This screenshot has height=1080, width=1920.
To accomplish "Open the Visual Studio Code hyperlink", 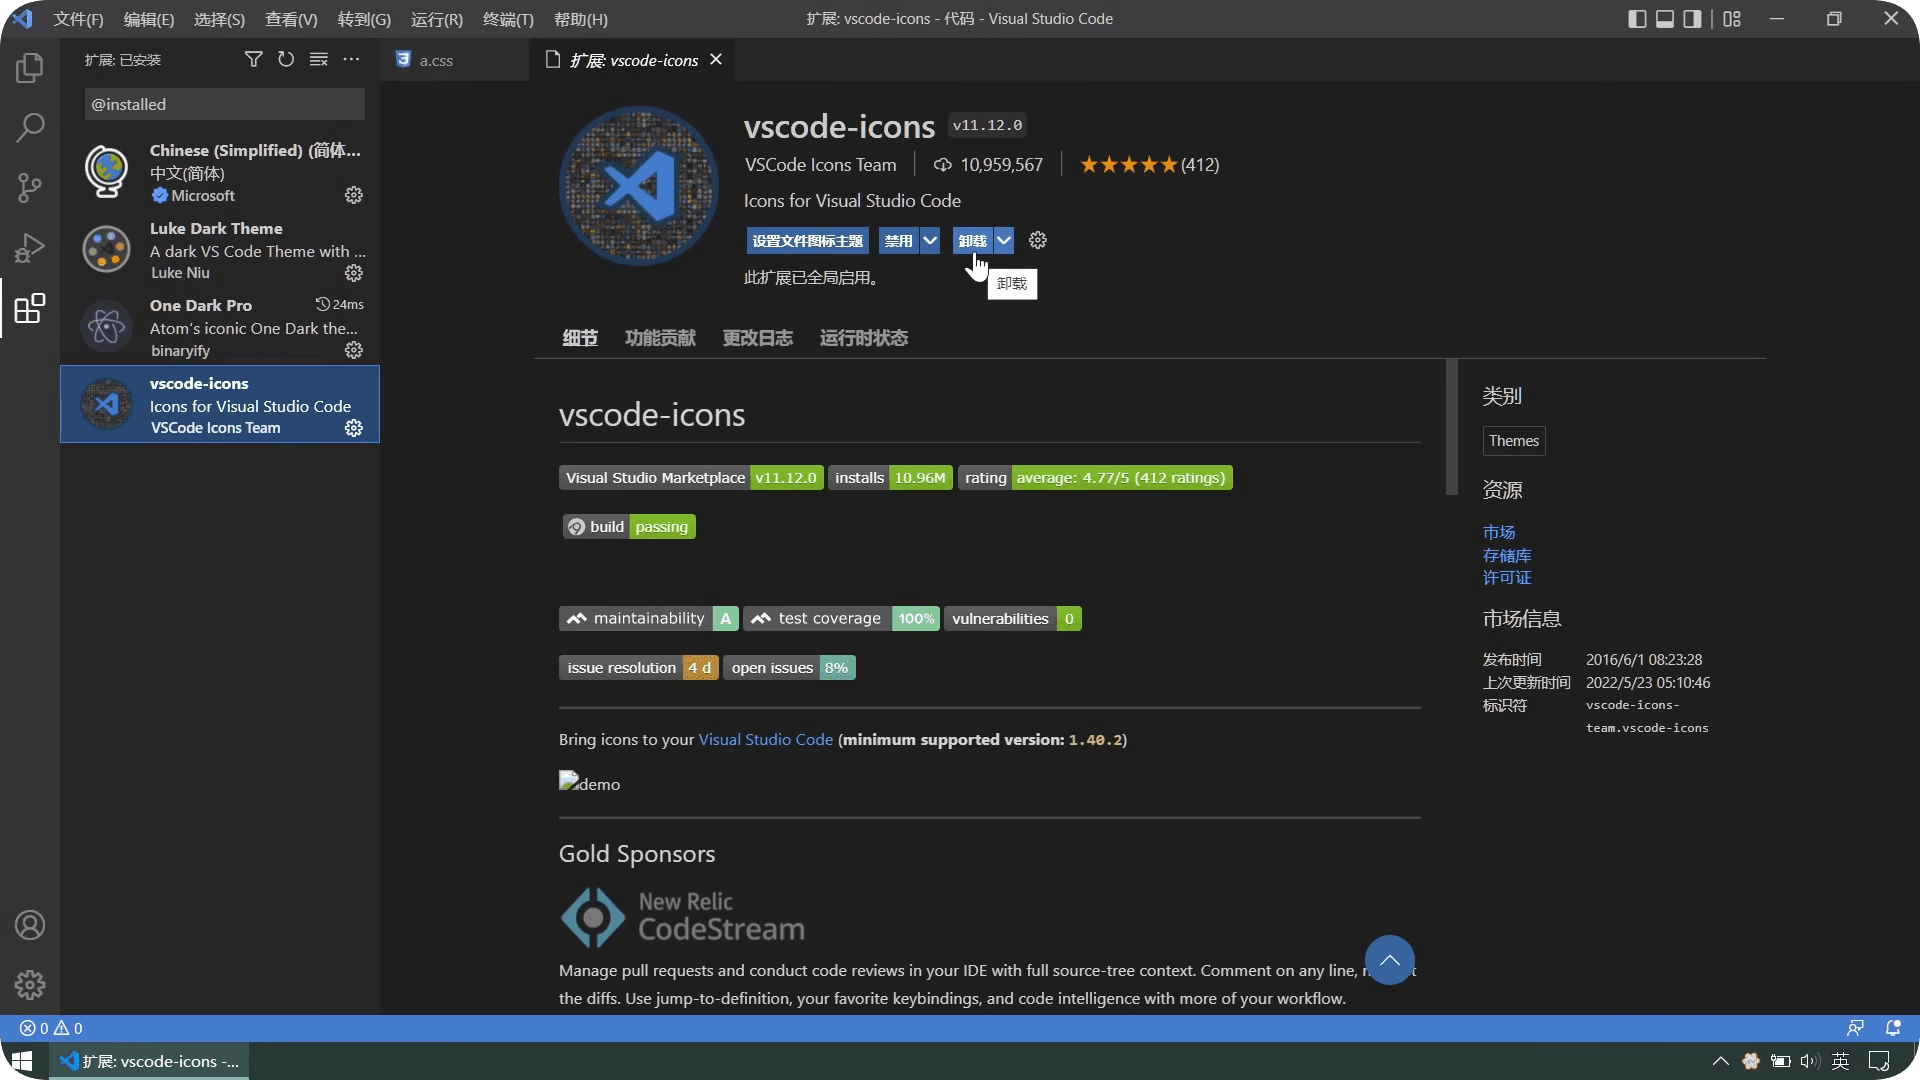I will coord(765,740).
